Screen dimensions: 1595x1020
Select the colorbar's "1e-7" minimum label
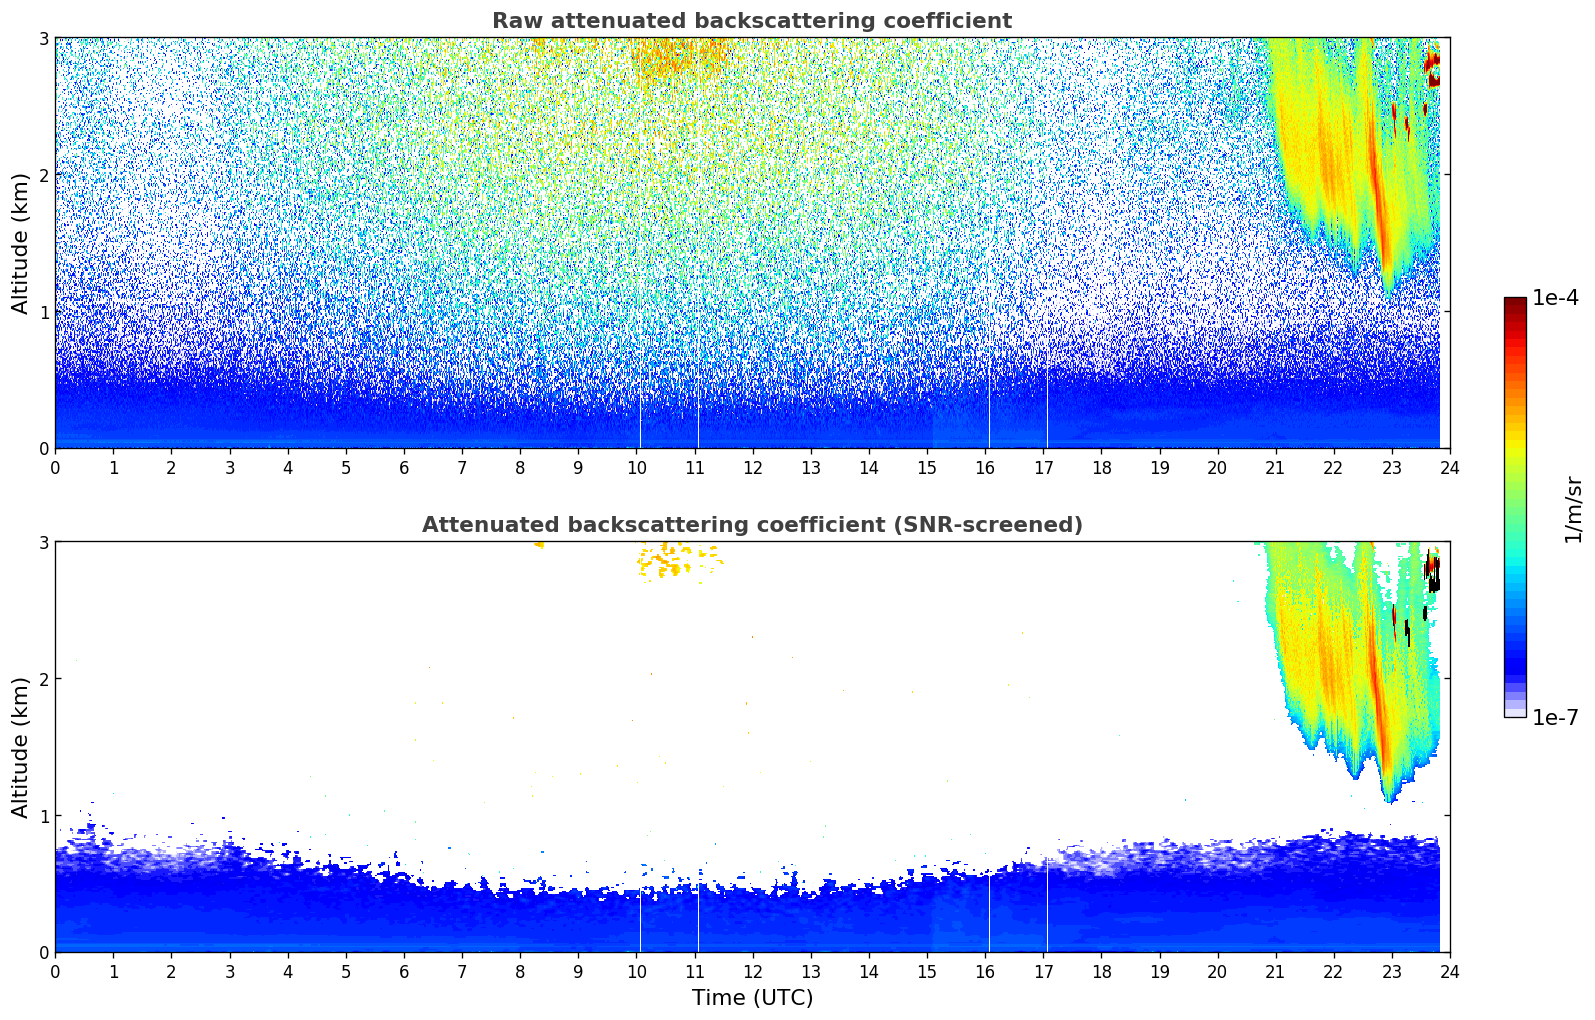coord(1555,717)
